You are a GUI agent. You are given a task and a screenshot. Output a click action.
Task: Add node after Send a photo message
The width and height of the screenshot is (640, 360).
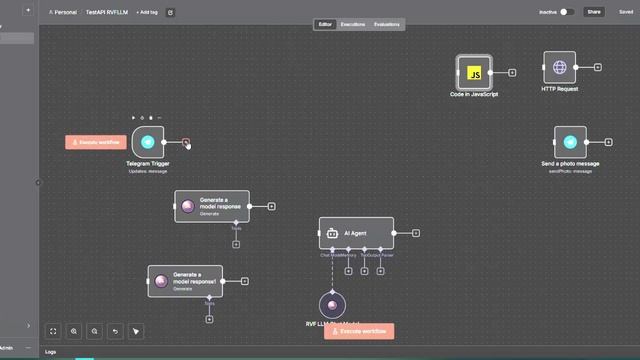(x=608, y=142)
